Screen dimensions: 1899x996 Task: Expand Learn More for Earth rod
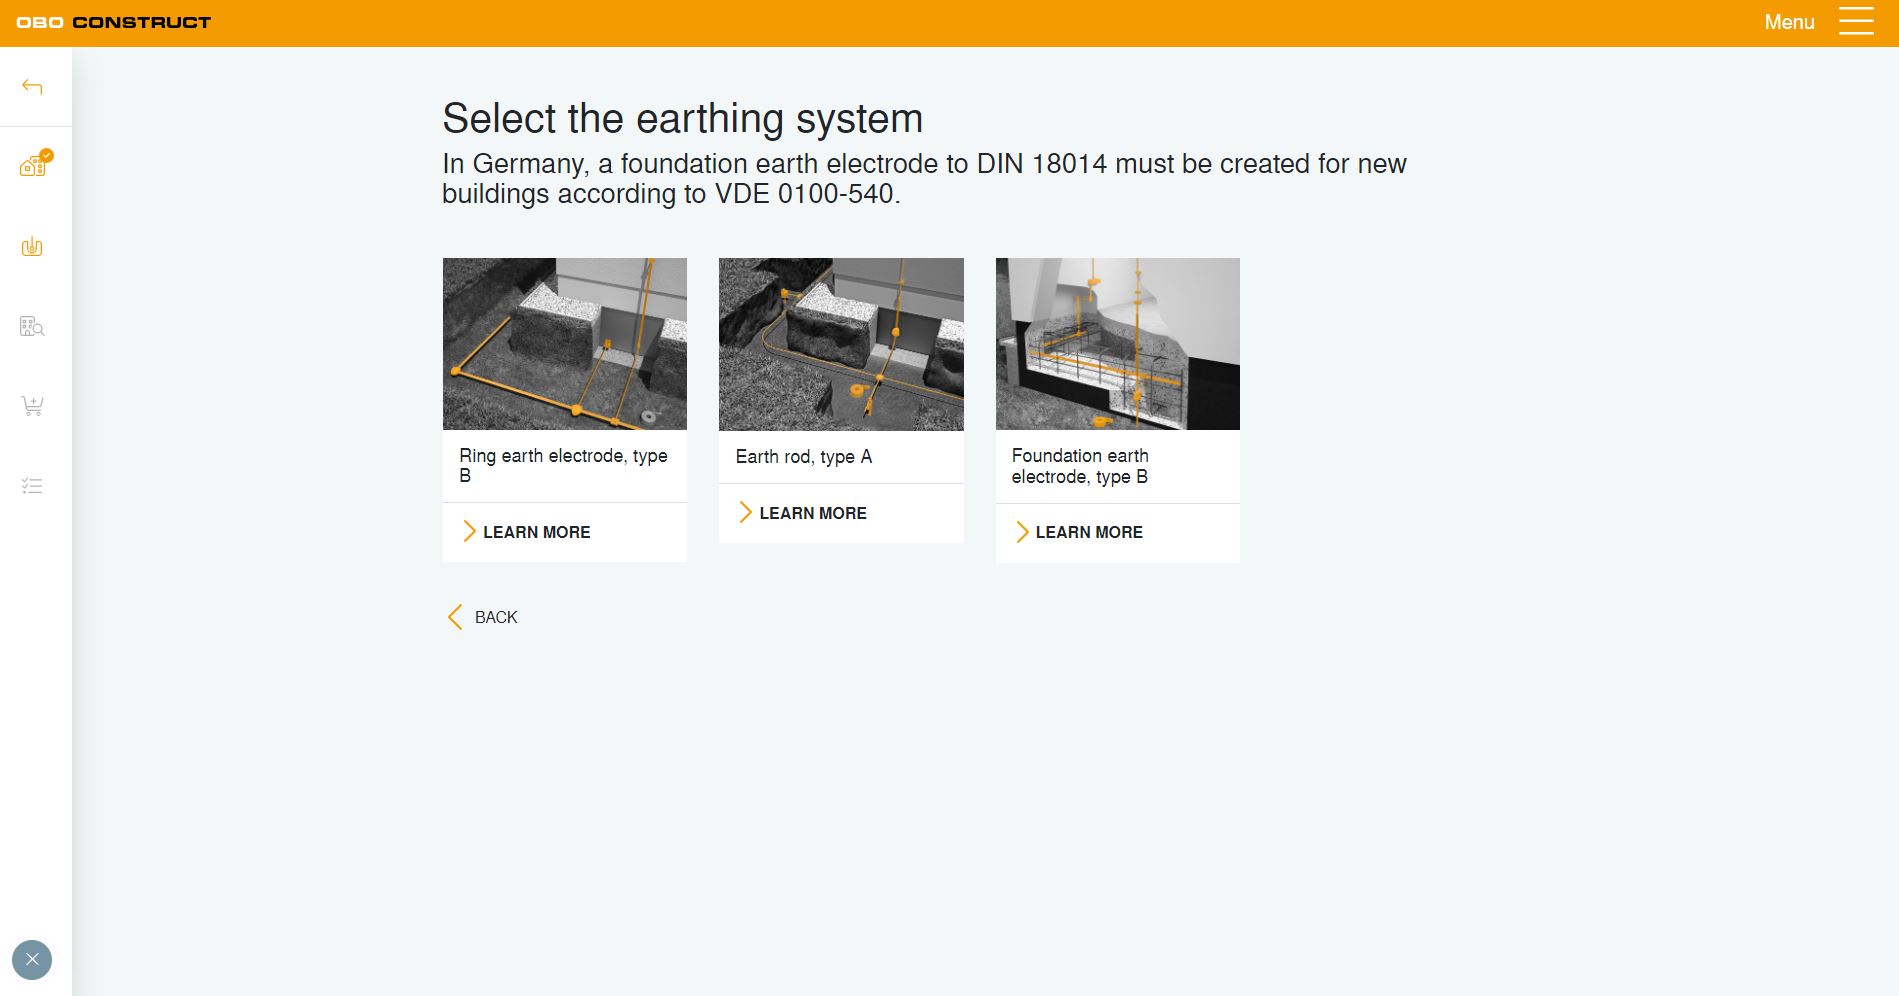coord(803,513)
